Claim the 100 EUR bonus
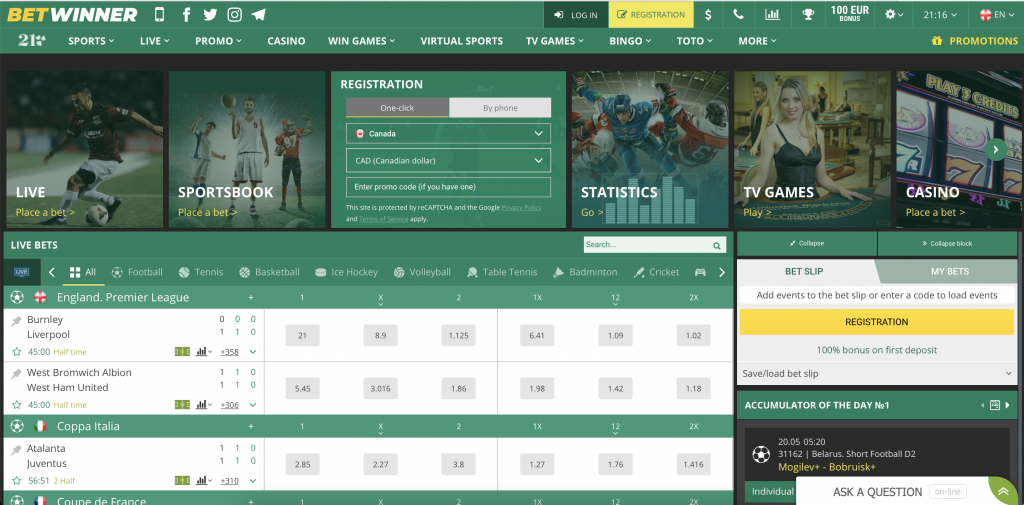Screen dimensions: 1024x505 point(851,14)
